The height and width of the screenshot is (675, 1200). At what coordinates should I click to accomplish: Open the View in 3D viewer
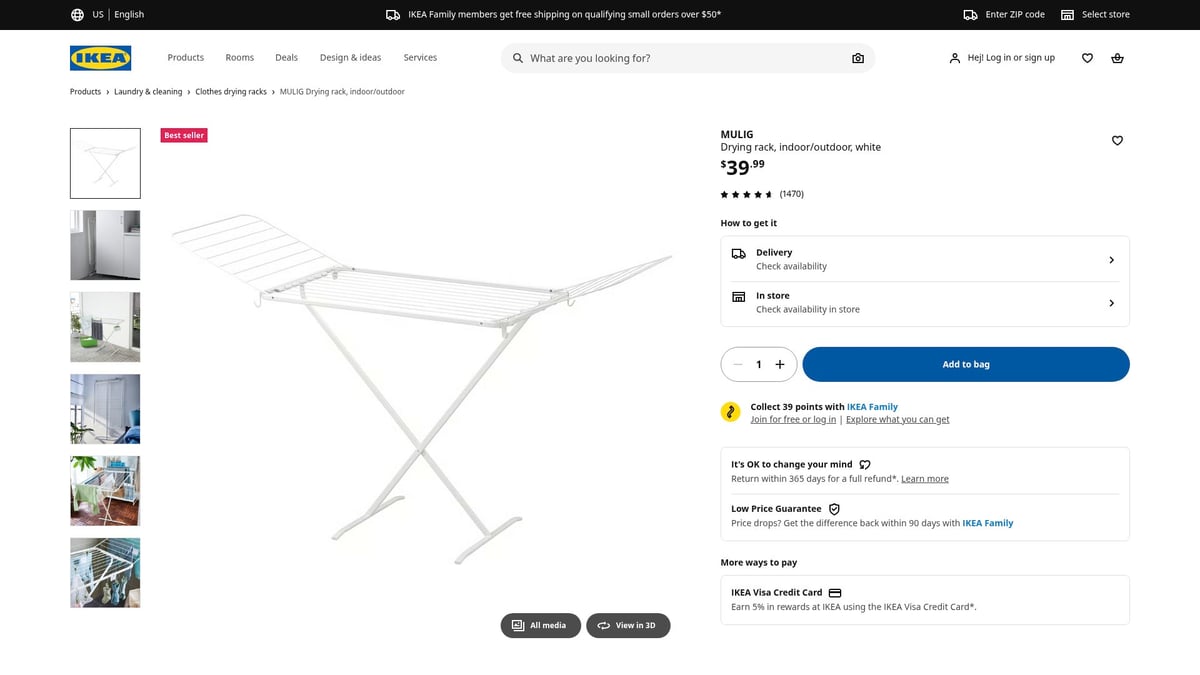coord(628,625)
